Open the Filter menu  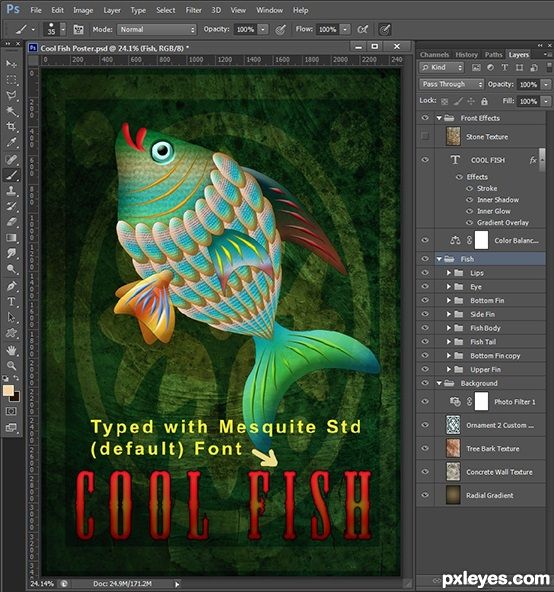click(x=193, y=10)
